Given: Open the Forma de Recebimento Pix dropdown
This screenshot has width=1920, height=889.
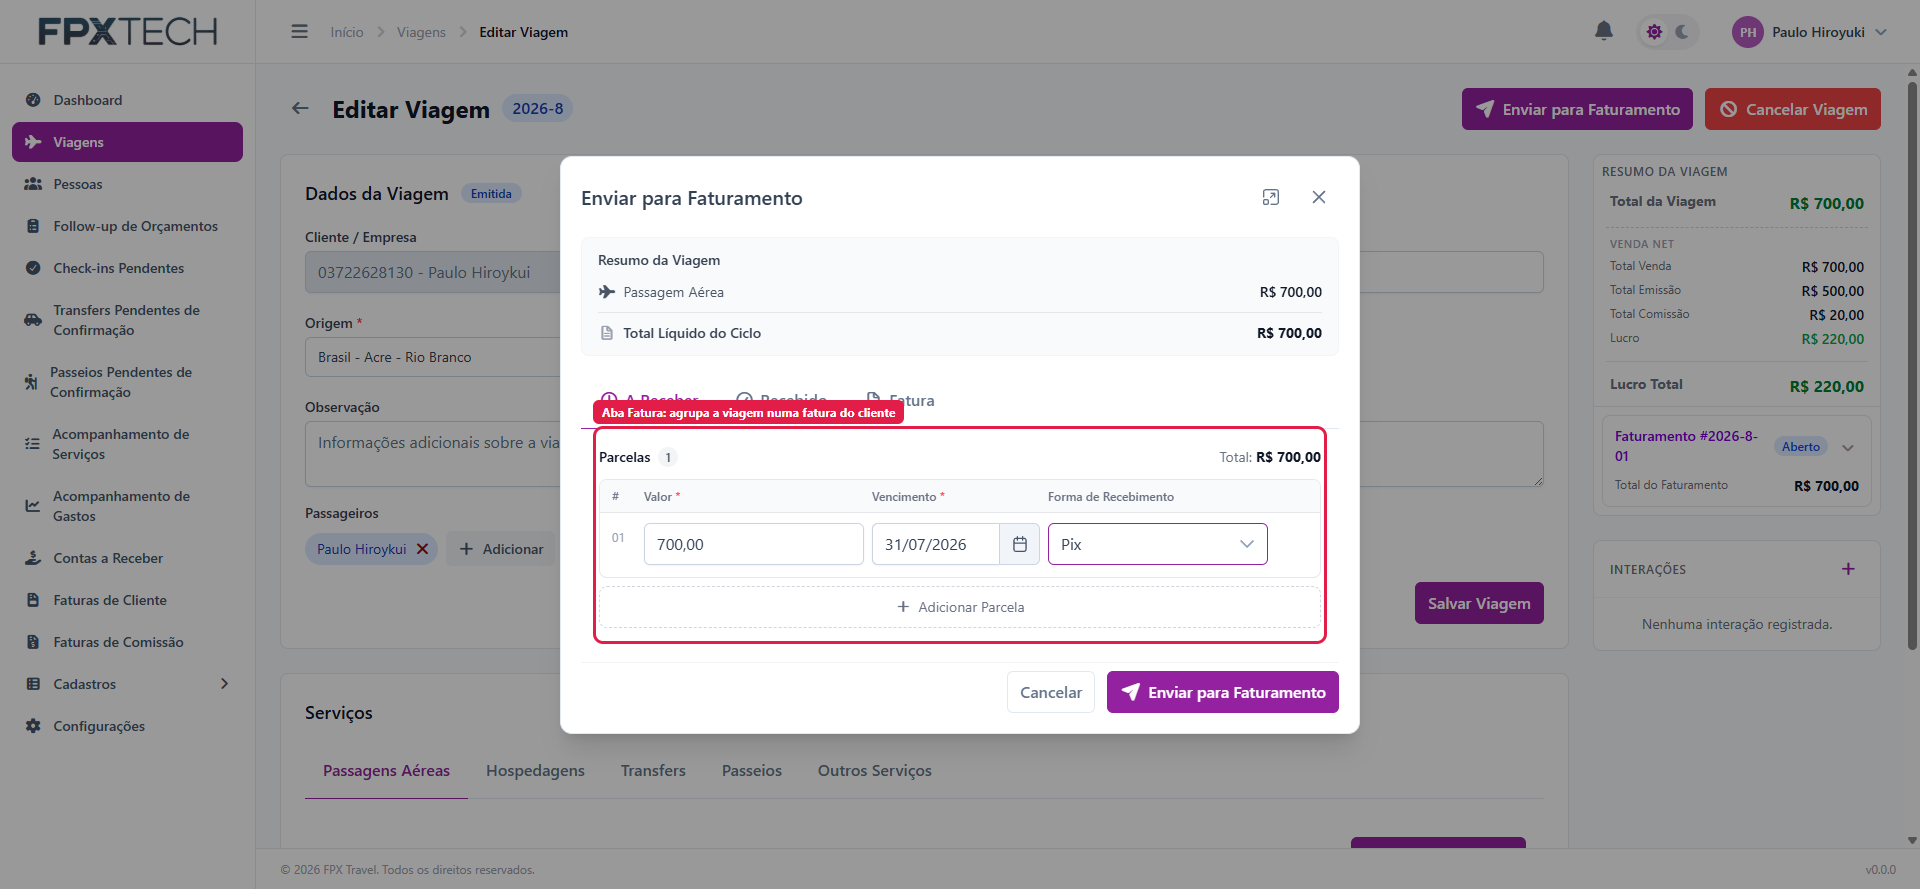Looking at the screenshot, I should click(x=1157, y=544).
